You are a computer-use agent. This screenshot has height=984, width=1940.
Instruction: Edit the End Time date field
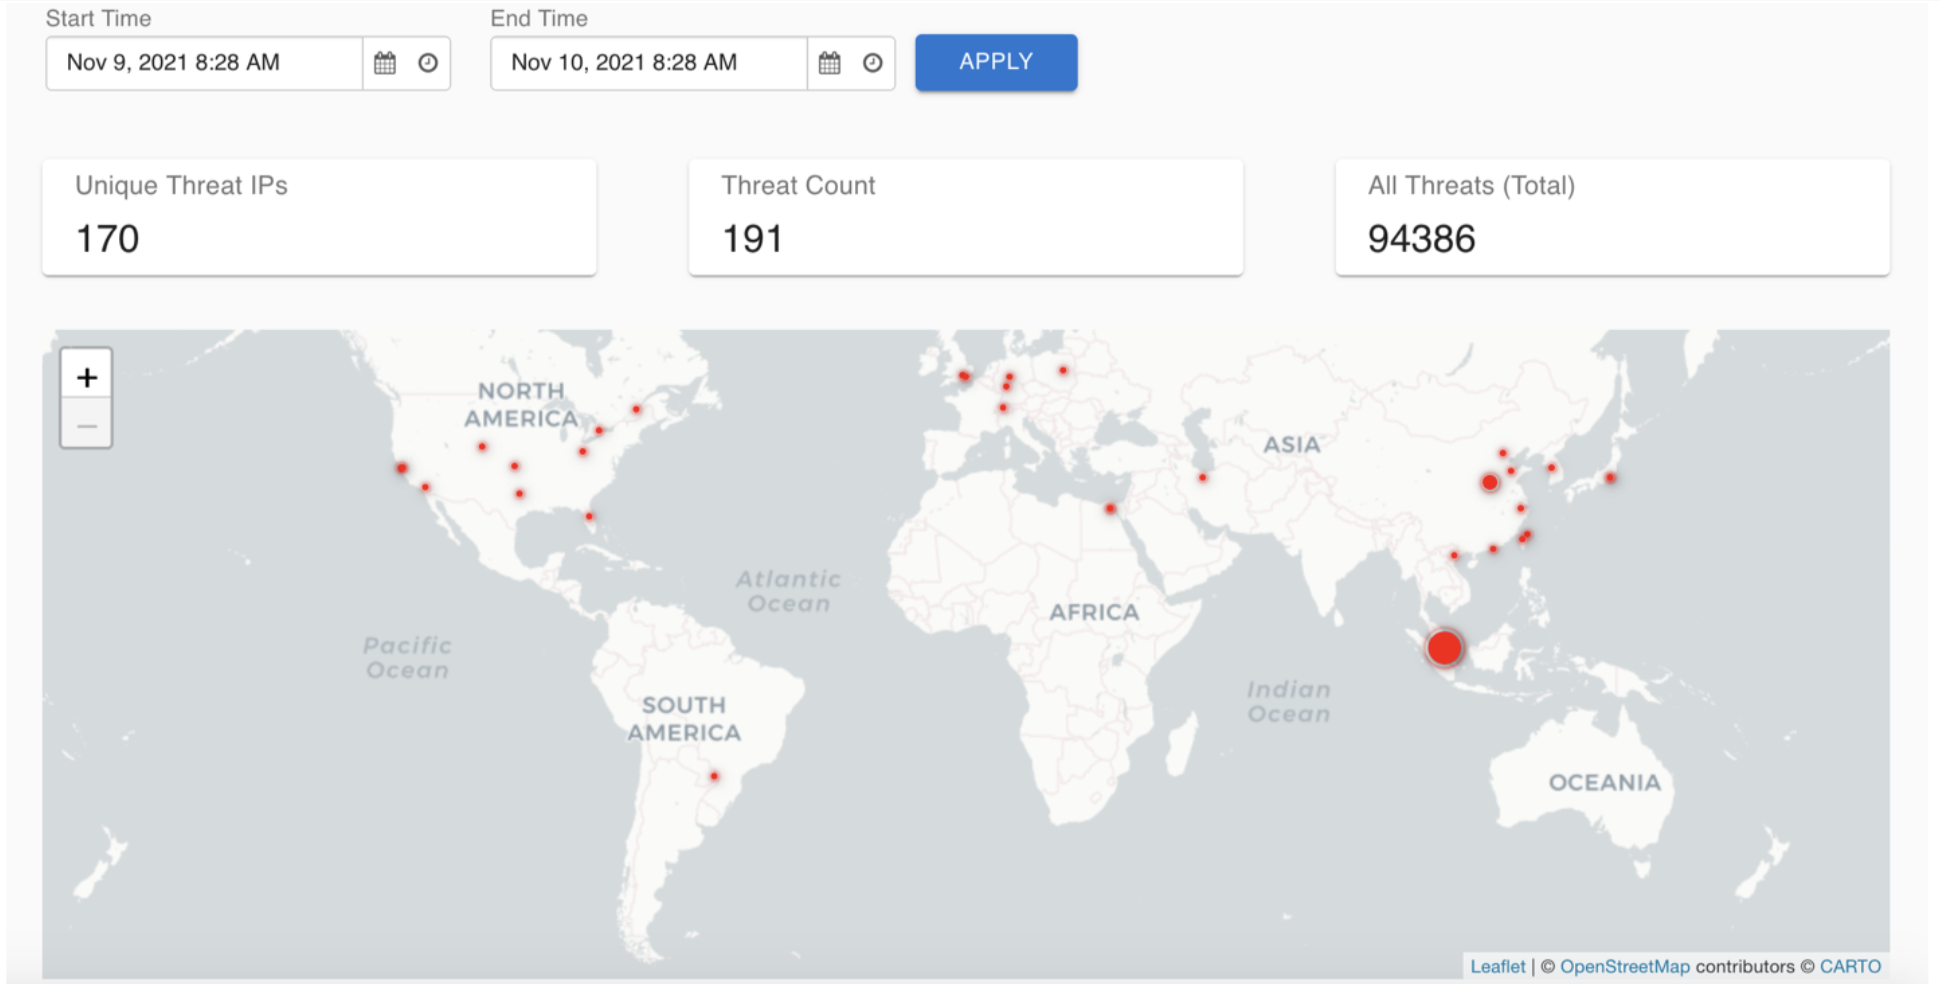coord(649,63)
